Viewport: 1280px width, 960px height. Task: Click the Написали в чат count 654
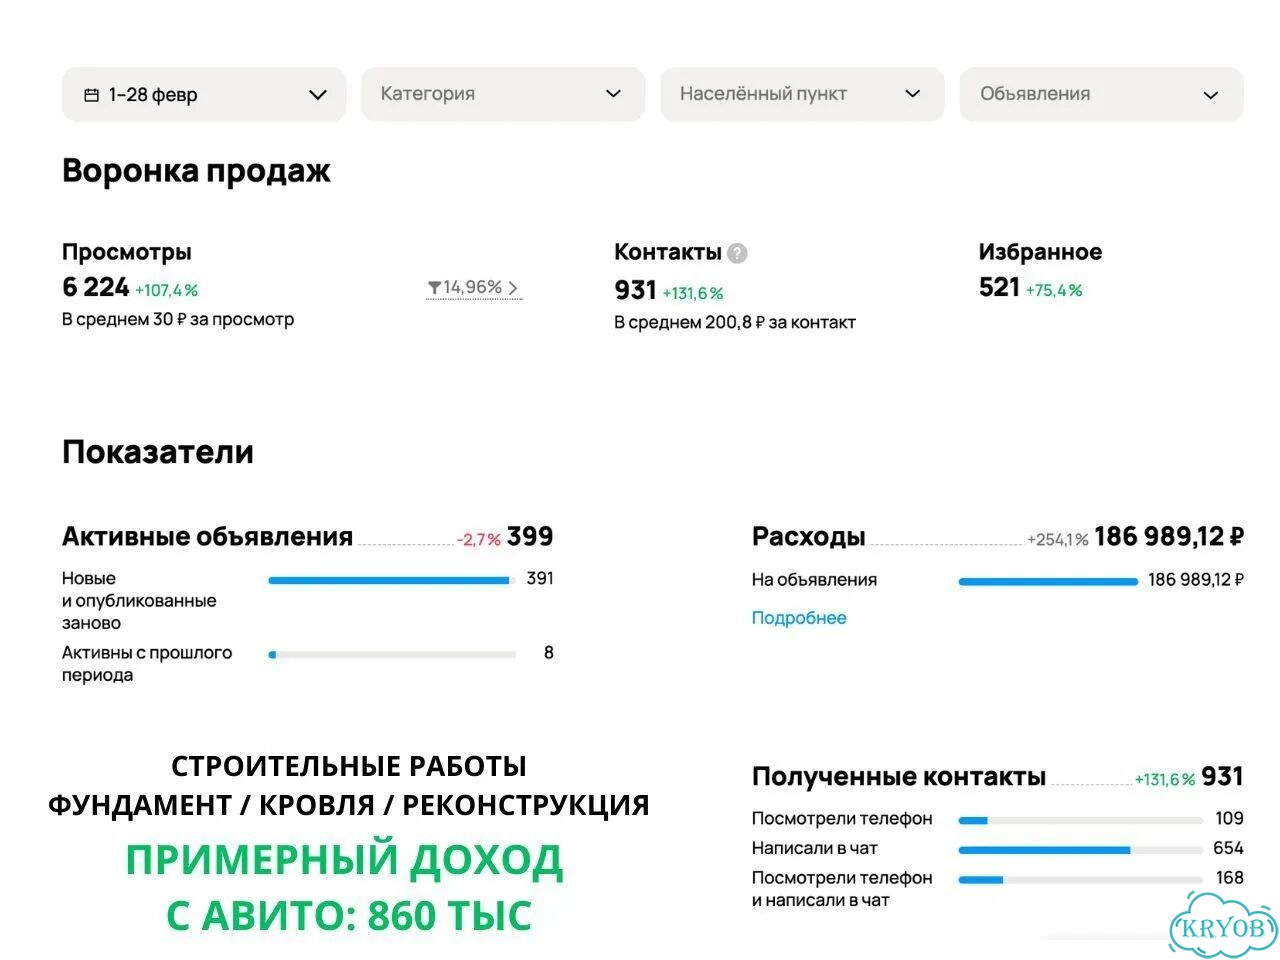1228,848
